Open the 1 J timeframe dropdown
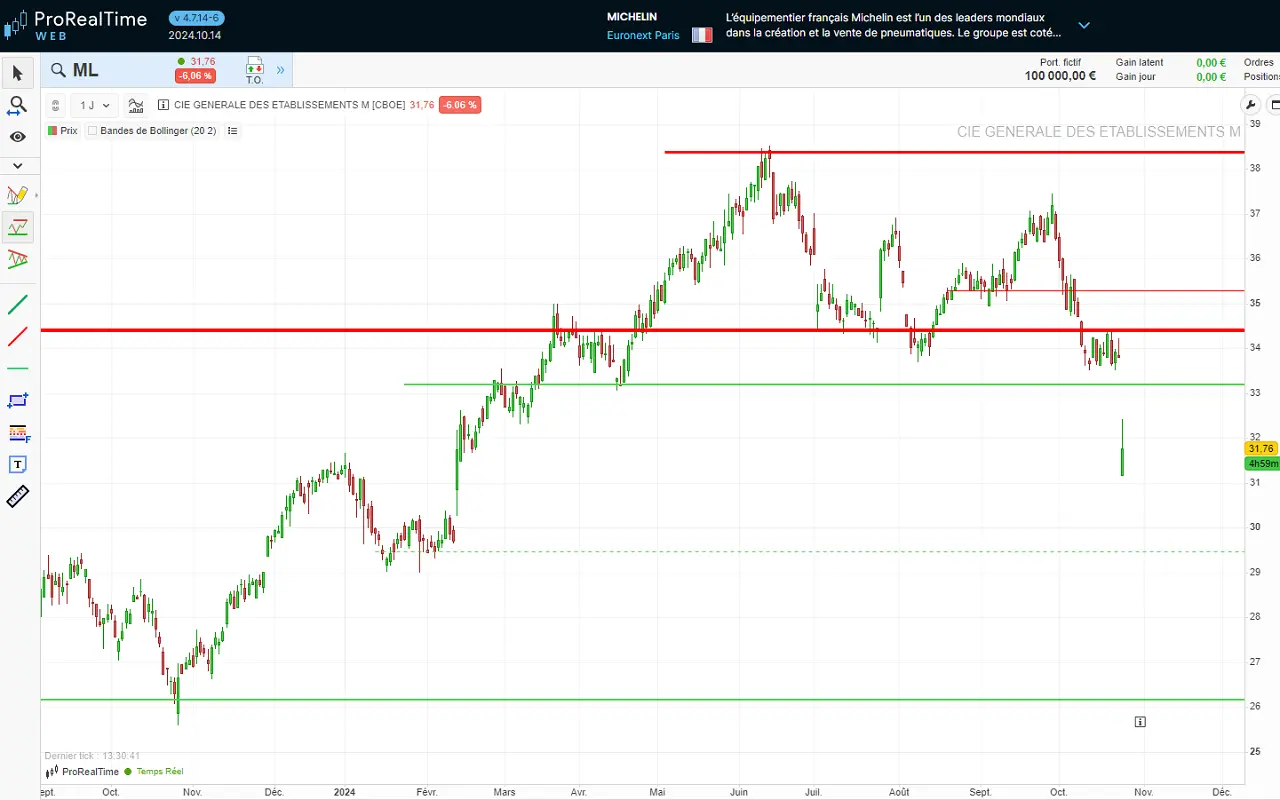This screenshot has height=800, width=1280. (94, 105)
